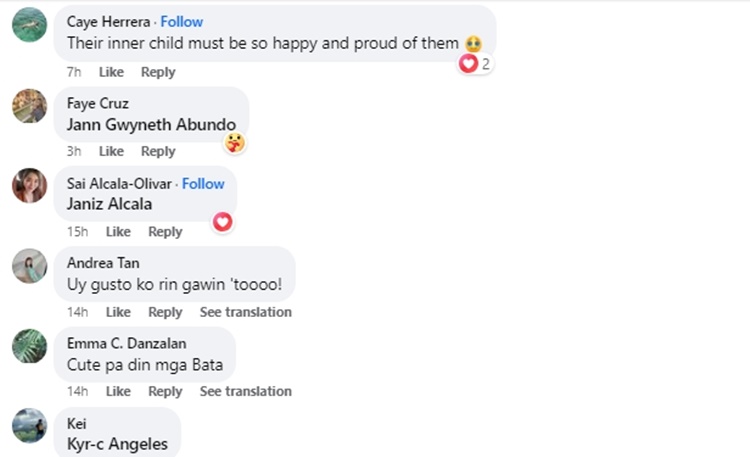
Task: Click Caye Herrera's profile picture
Action: pos(29,25)
